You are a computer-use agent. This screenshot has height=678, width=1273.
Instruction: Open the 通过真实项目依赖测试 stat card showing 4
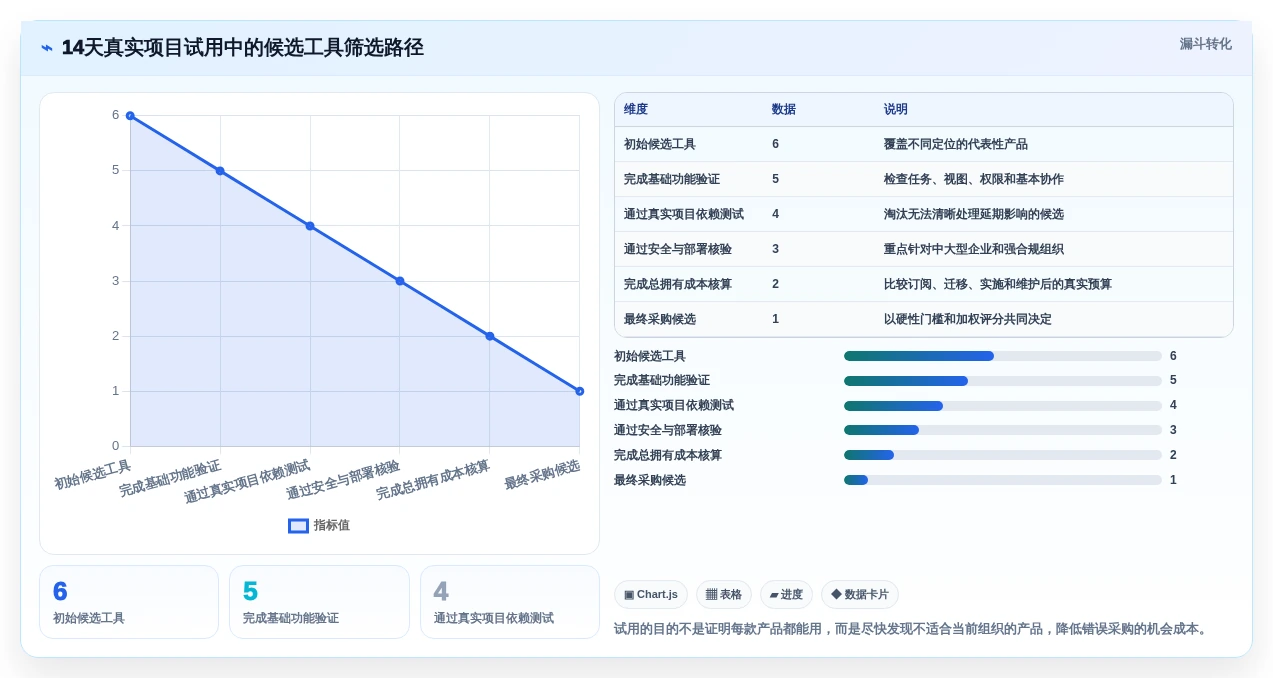[x=510, y=602]
